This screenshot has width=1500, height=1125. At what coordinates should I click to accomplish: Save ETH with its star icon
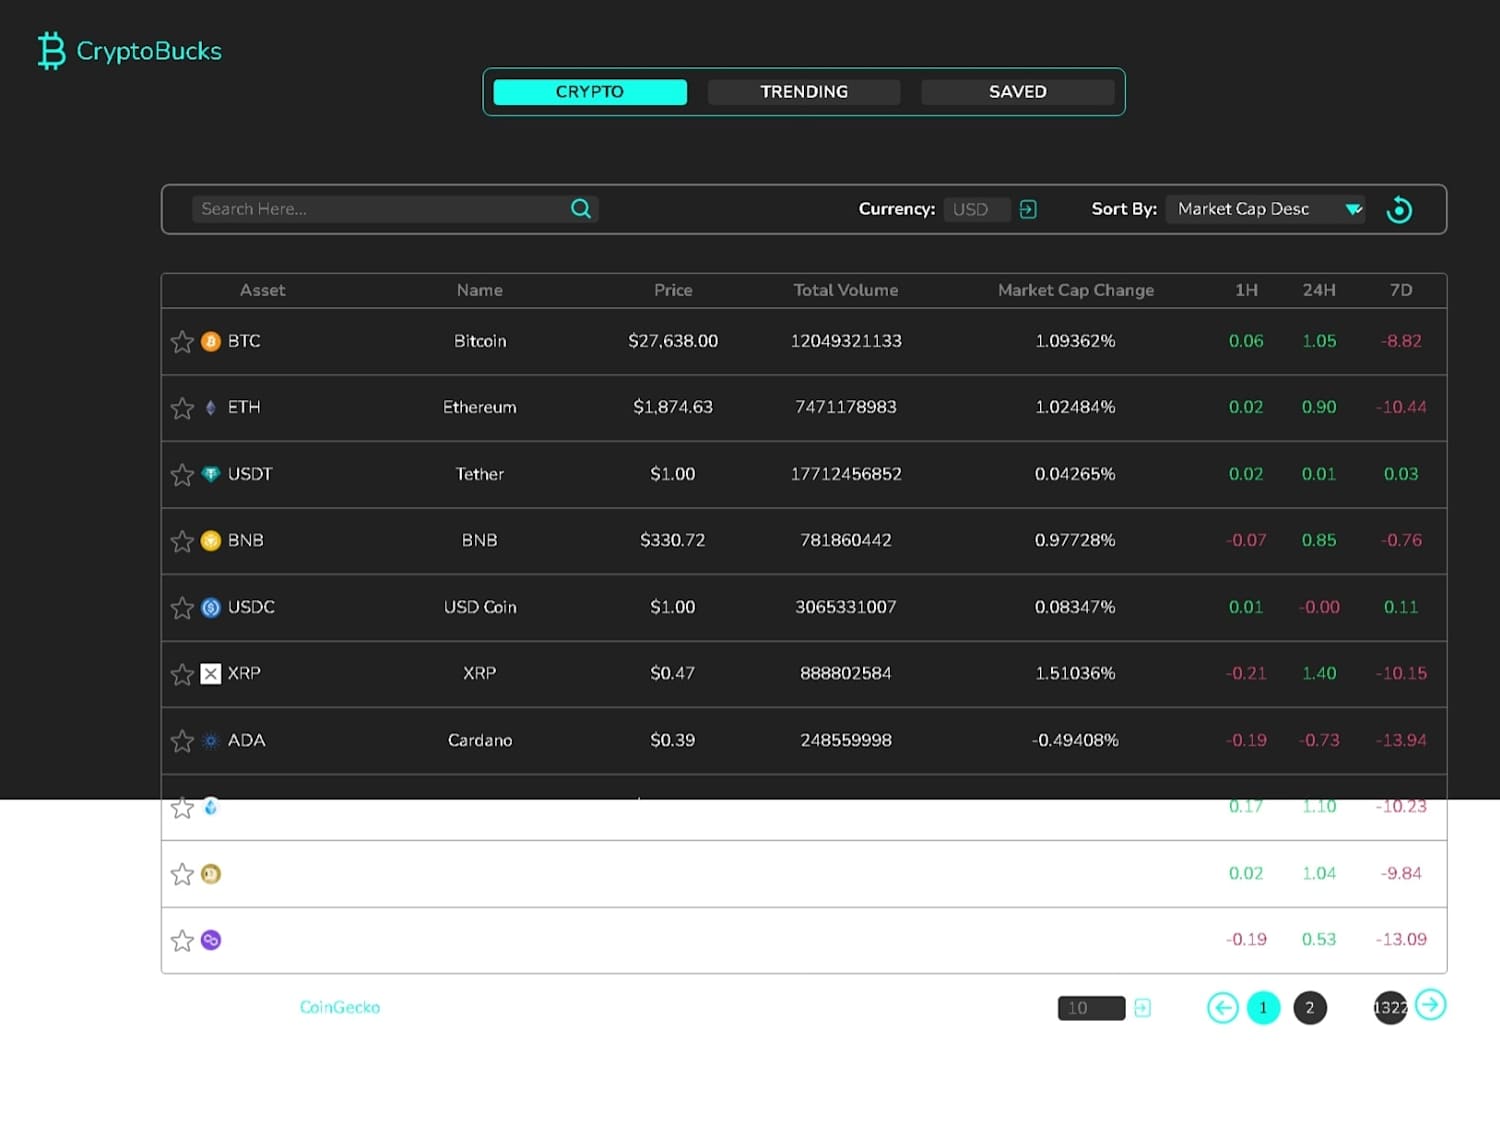coord(182,408)
